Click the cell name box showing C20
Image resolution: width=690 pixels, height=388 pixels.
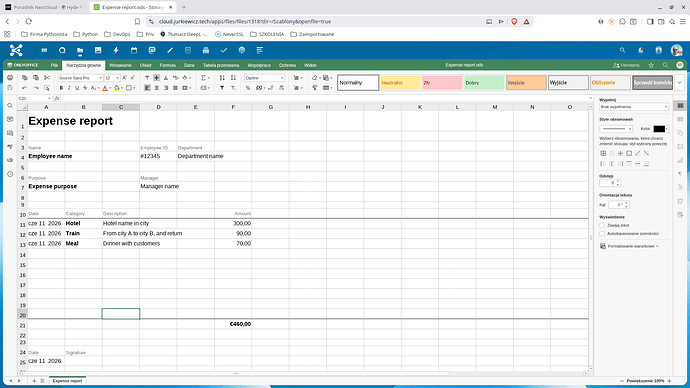34,99
